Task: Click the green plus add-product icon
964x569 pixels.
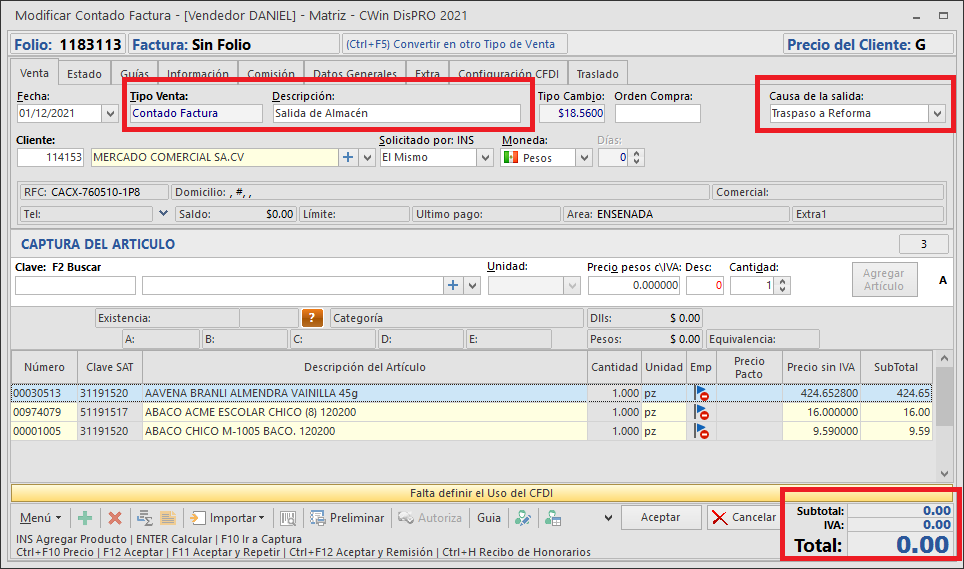Action: (x=85, y=518)
